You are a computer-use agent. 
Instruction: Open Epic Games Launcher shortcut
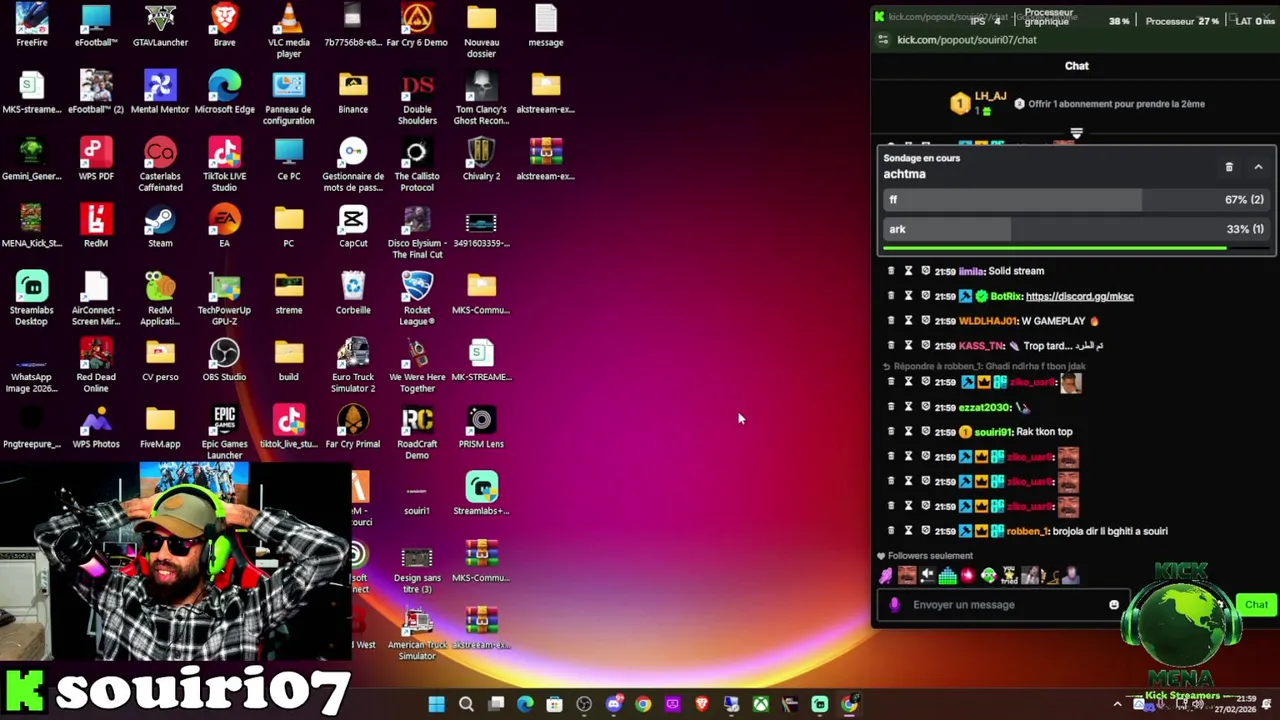coord(224,433)
